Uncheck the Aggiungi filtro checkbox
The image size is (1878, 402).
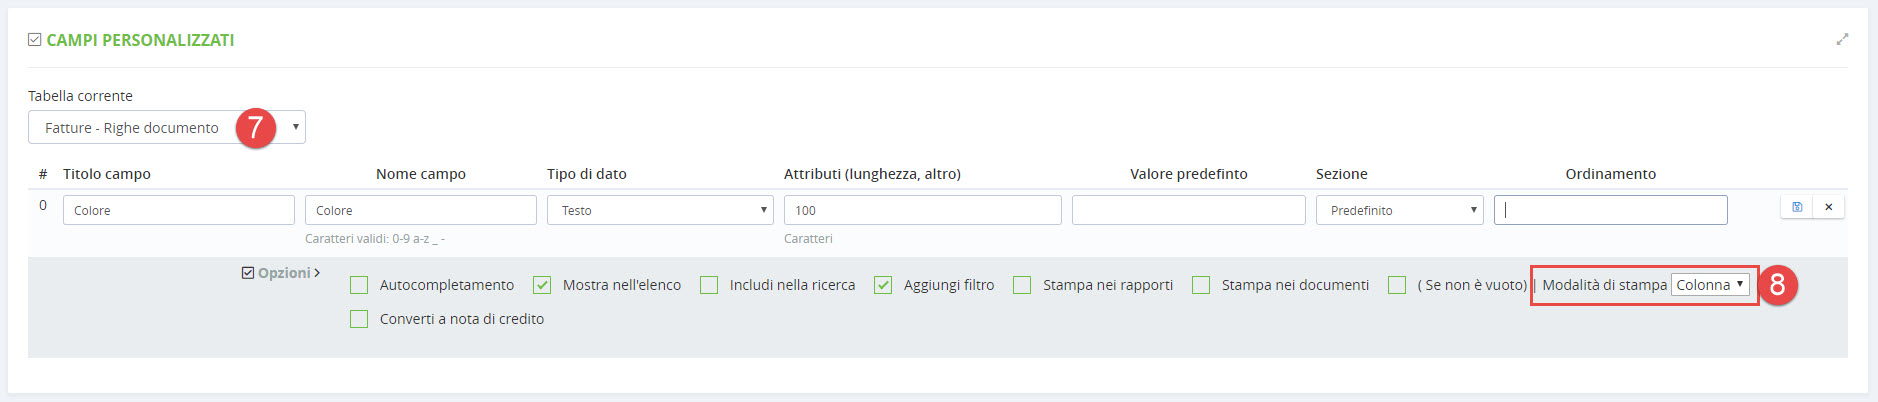point(883,285)
